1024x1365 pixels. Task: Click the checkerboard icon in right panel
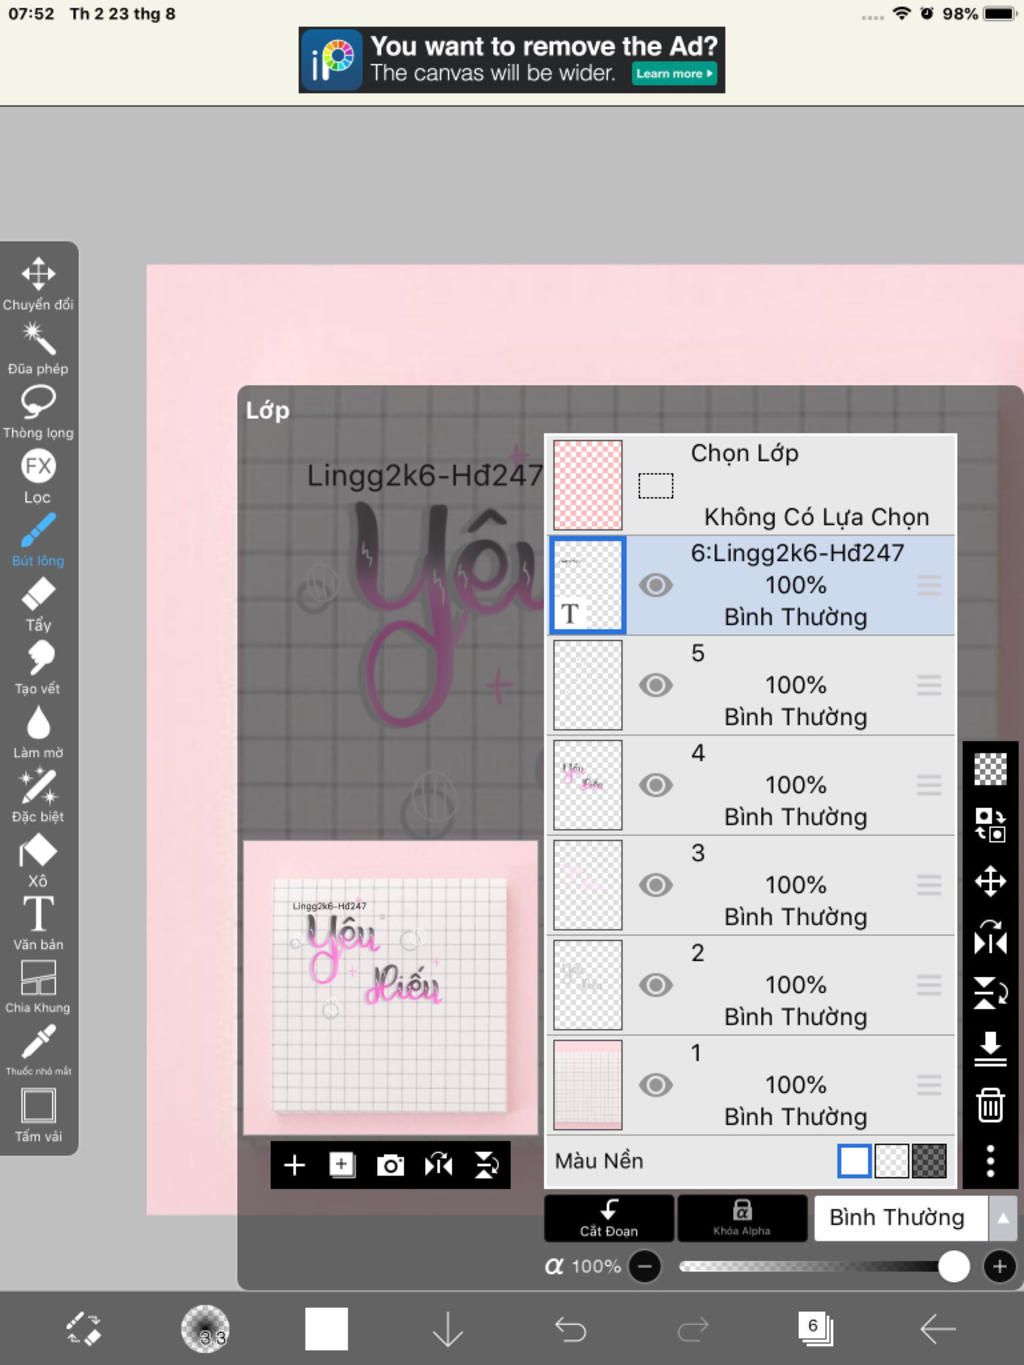point(990,769)
